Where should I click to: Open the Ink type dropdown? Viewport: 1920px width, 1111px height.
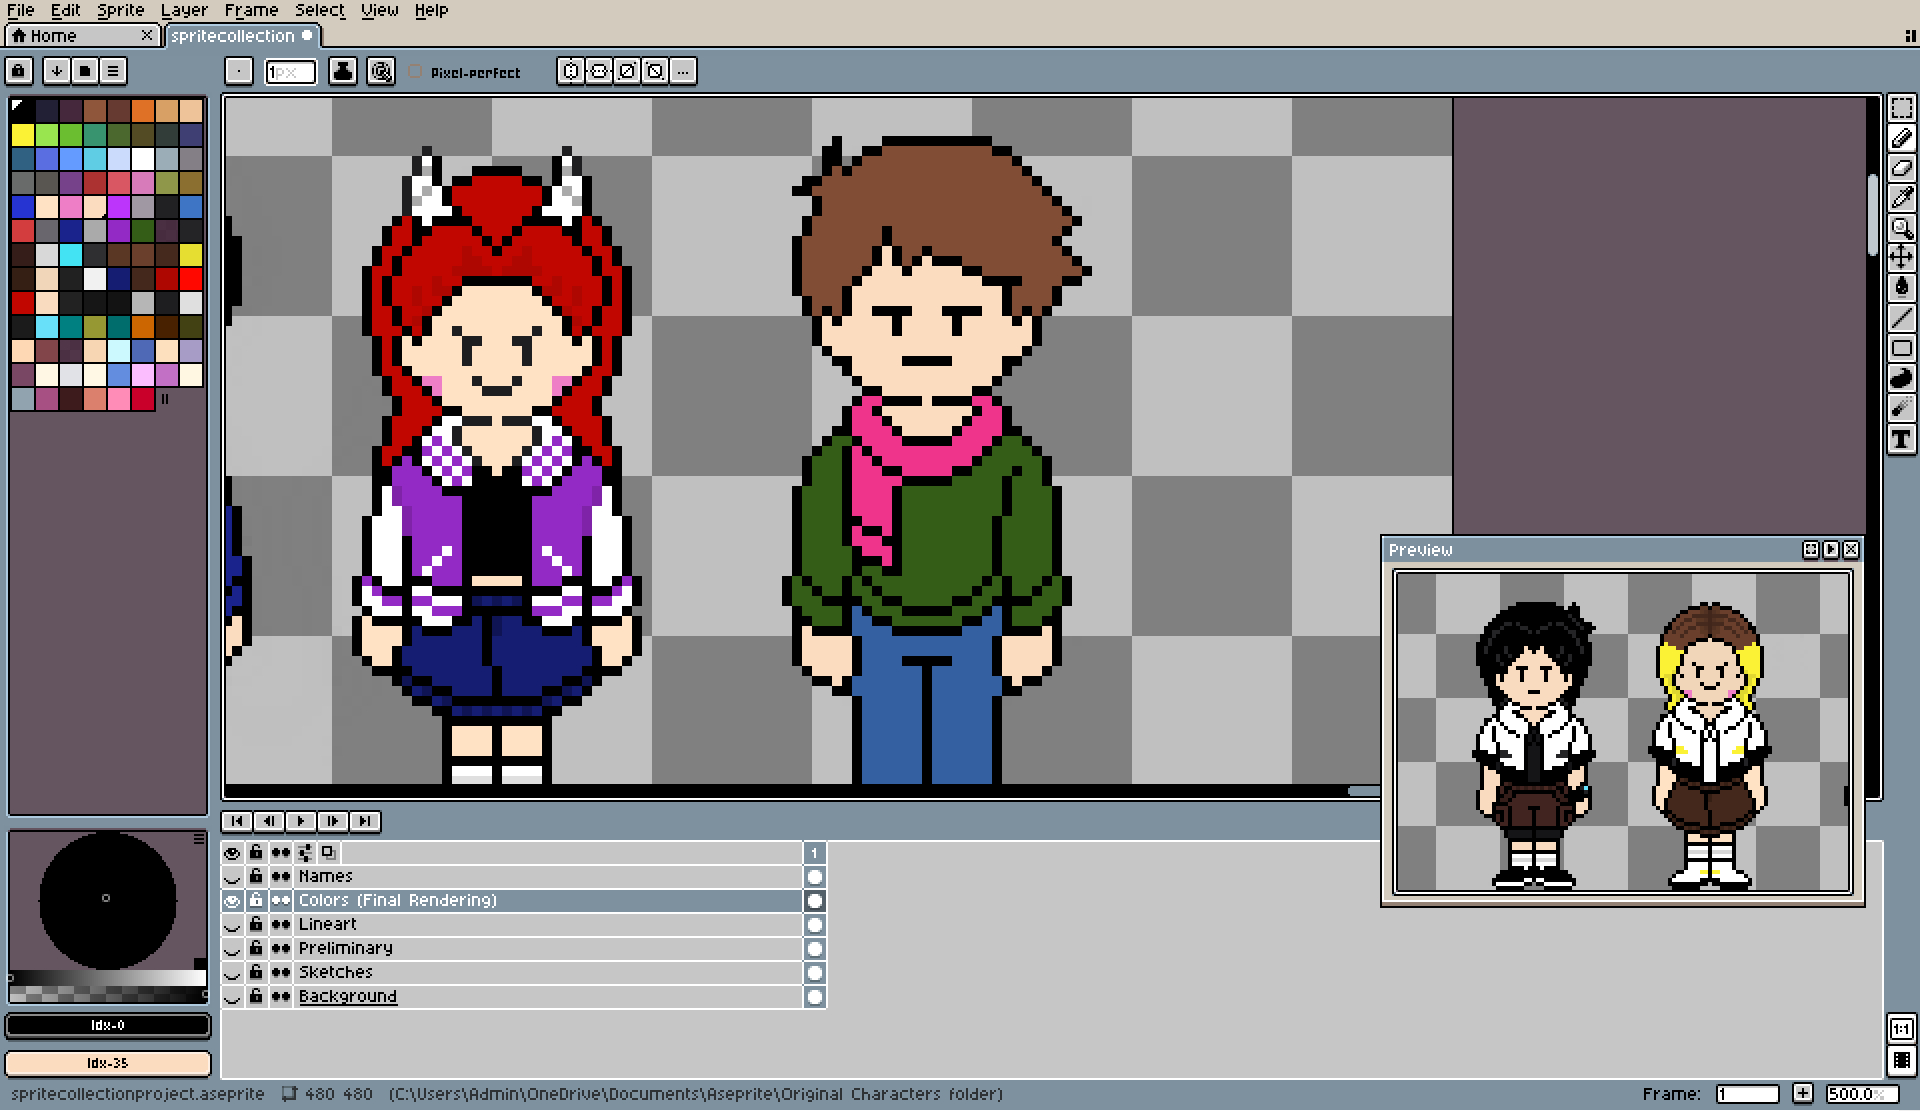coord(343,71)
